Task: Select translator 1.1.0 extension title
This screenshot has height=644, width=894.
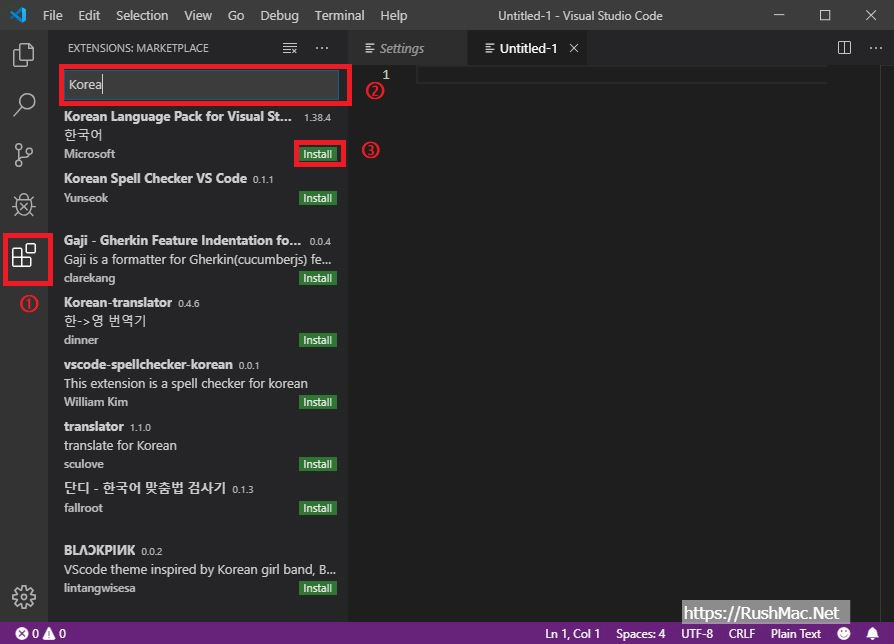Action: [94, 427]
